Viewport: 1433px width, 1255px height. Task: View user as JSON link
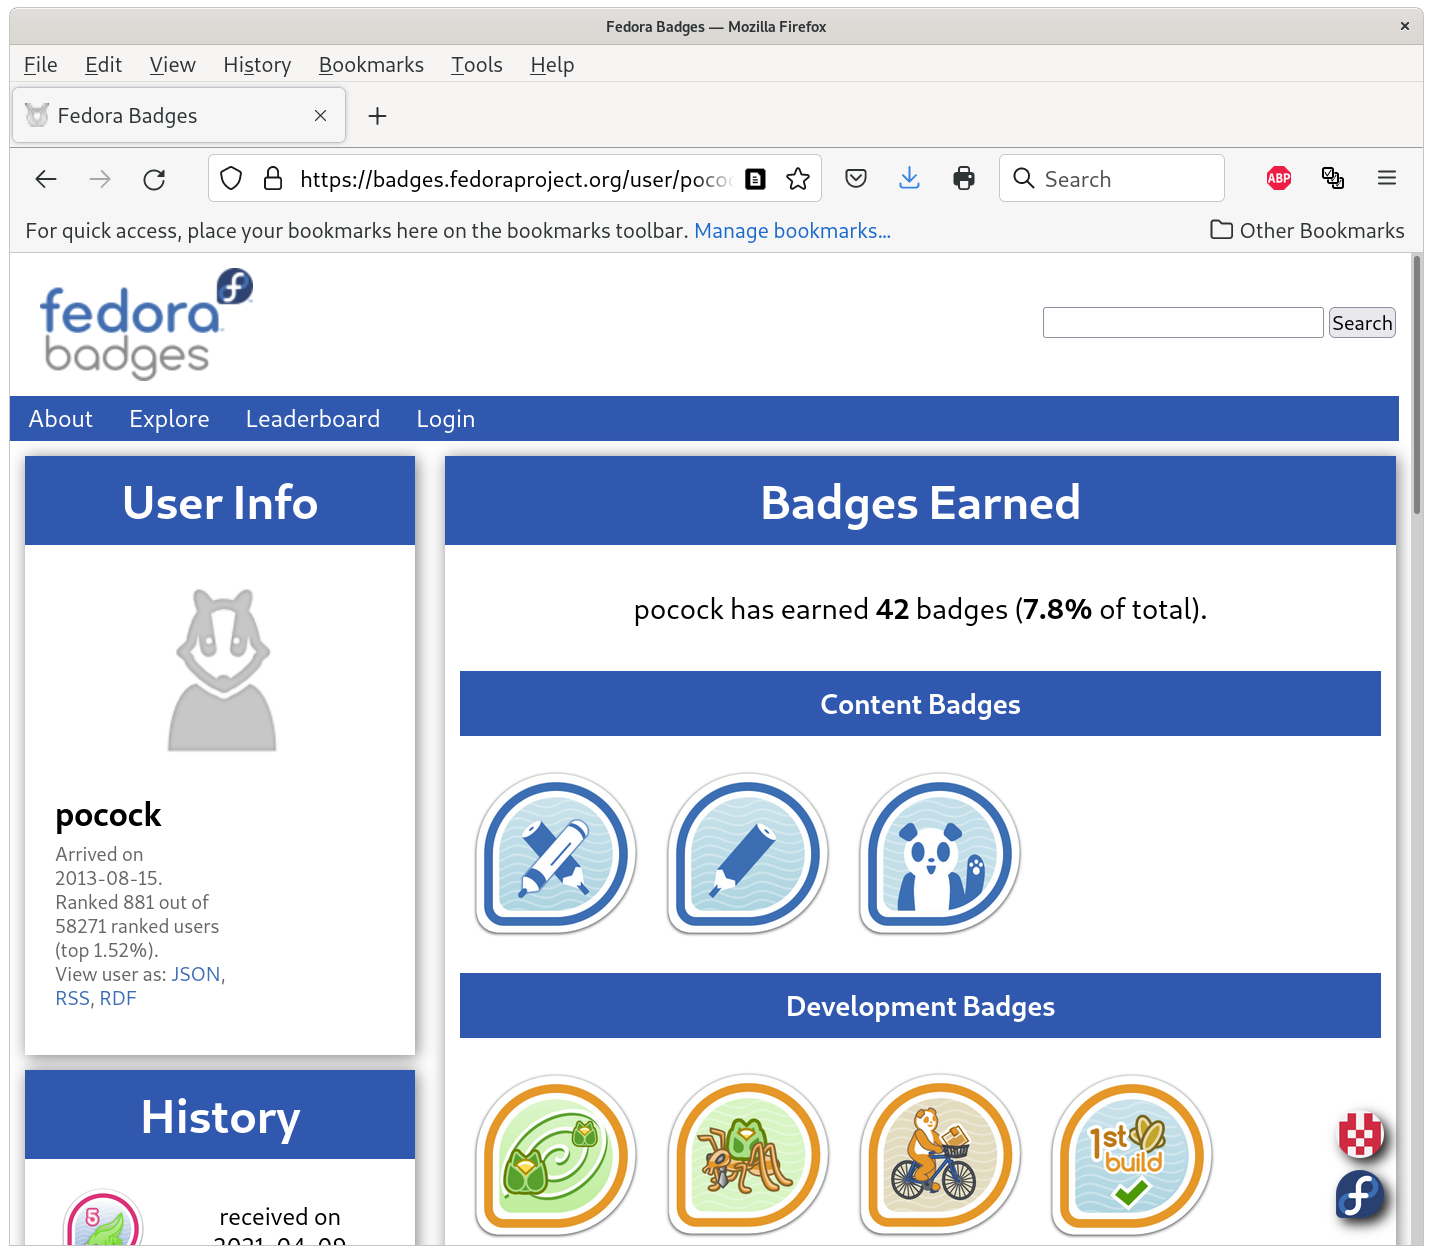pyautogui.click(x=196, y=974)
